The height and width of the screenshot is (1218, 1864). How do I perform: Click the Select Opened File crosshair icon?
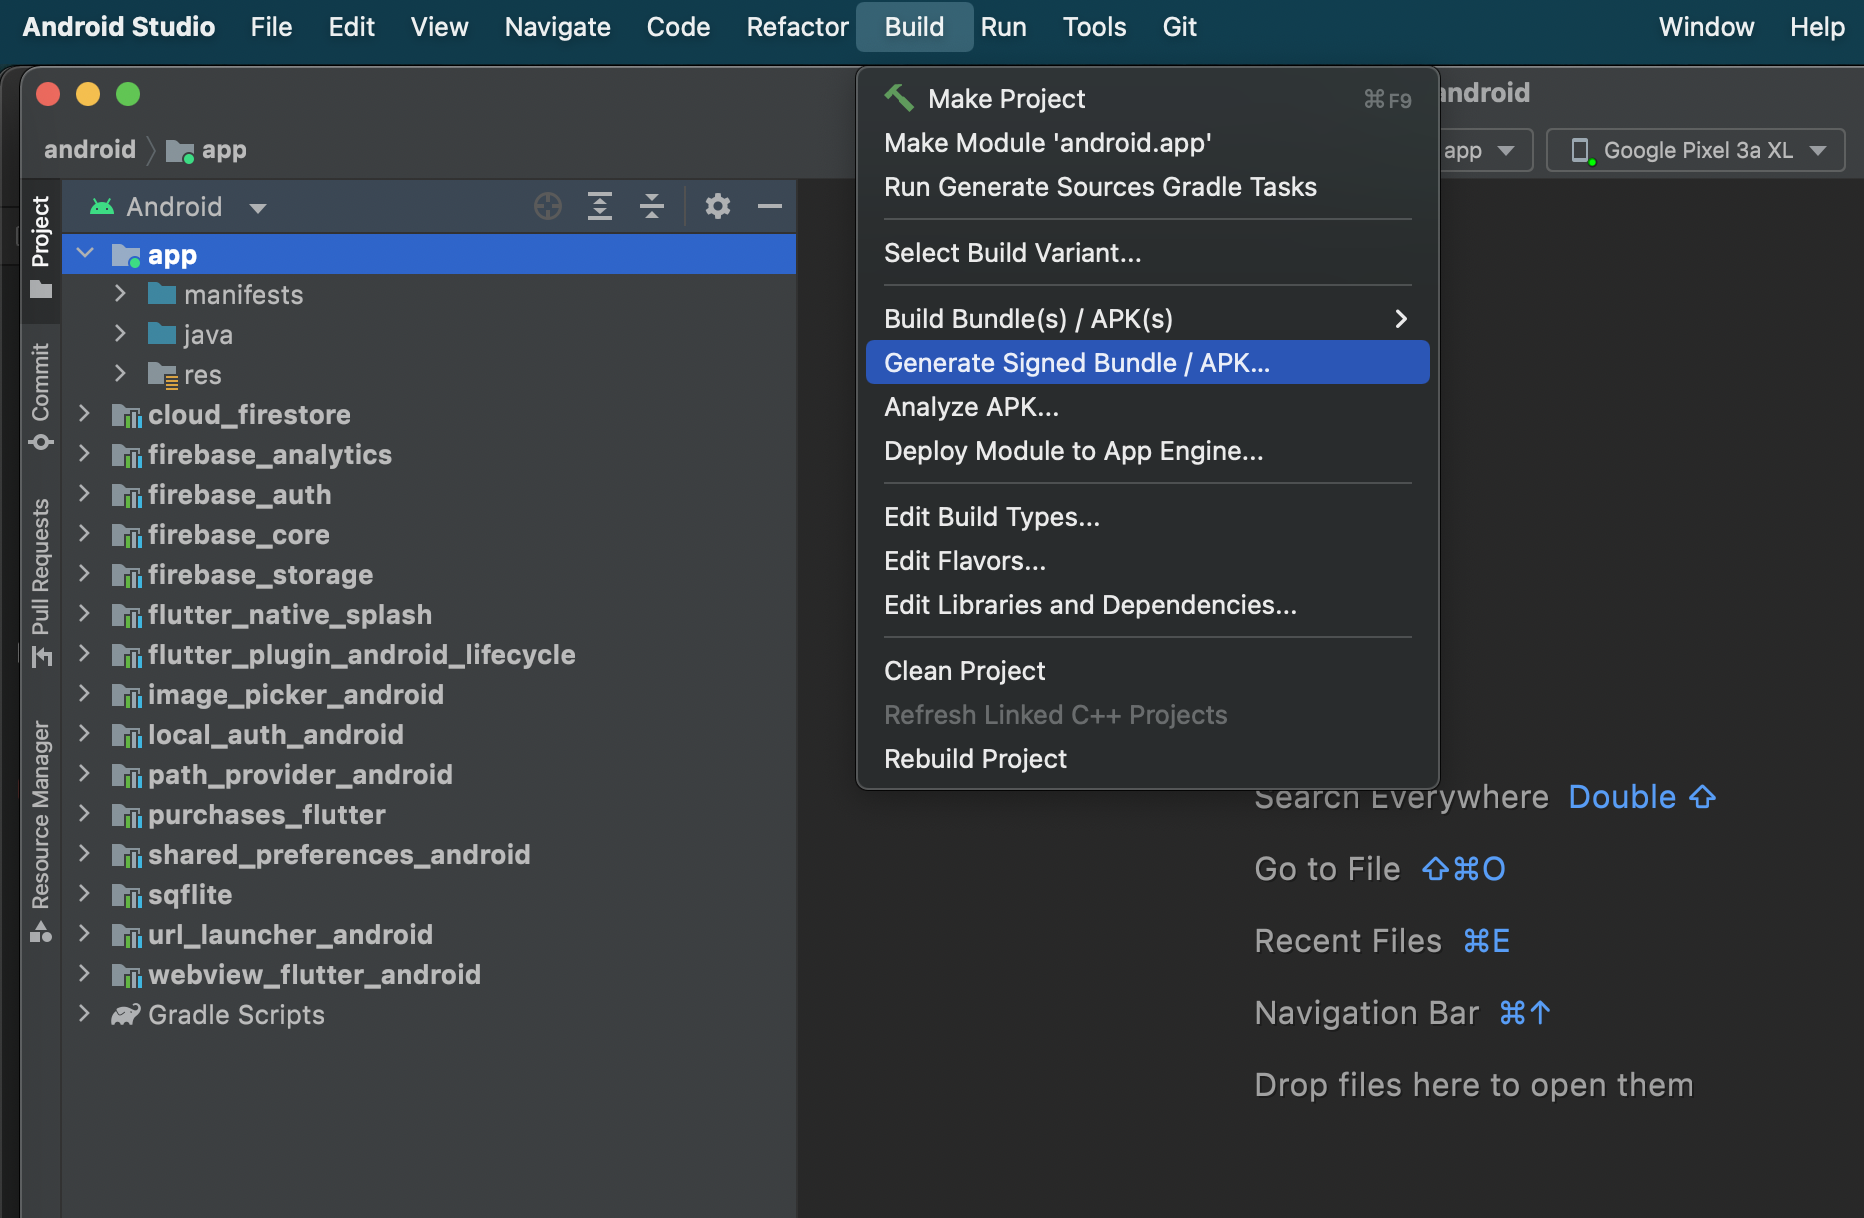pos(547,206)
